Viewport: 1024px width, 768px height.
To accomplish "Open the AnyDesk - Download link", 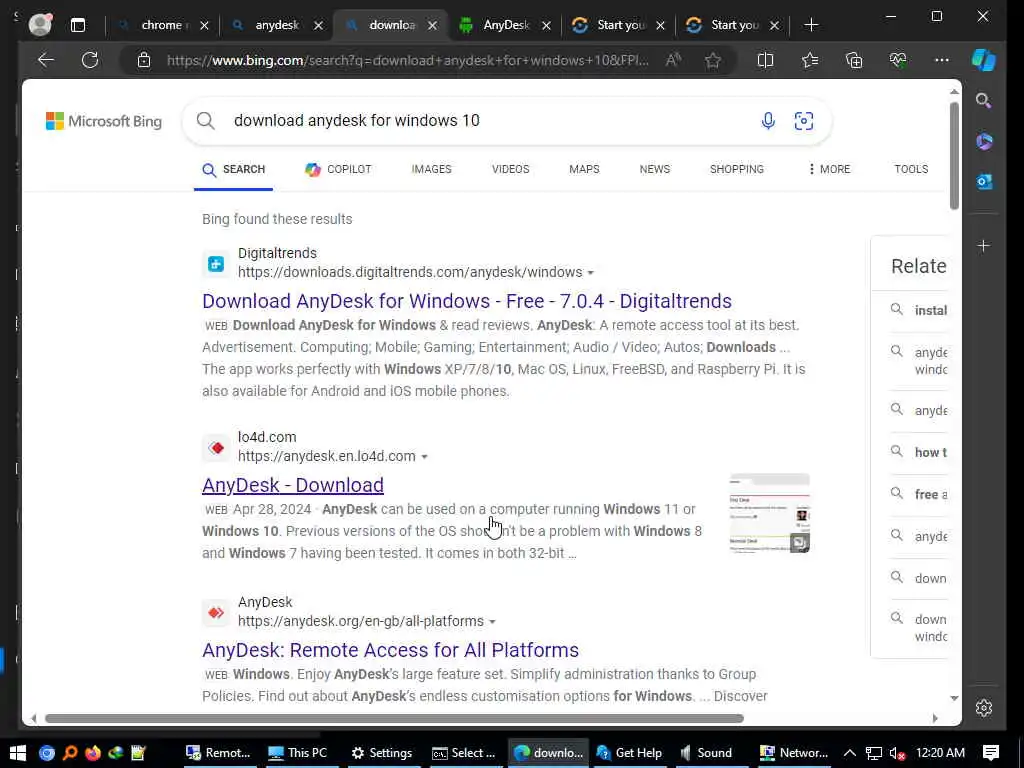I will click(x=293, y=485).
